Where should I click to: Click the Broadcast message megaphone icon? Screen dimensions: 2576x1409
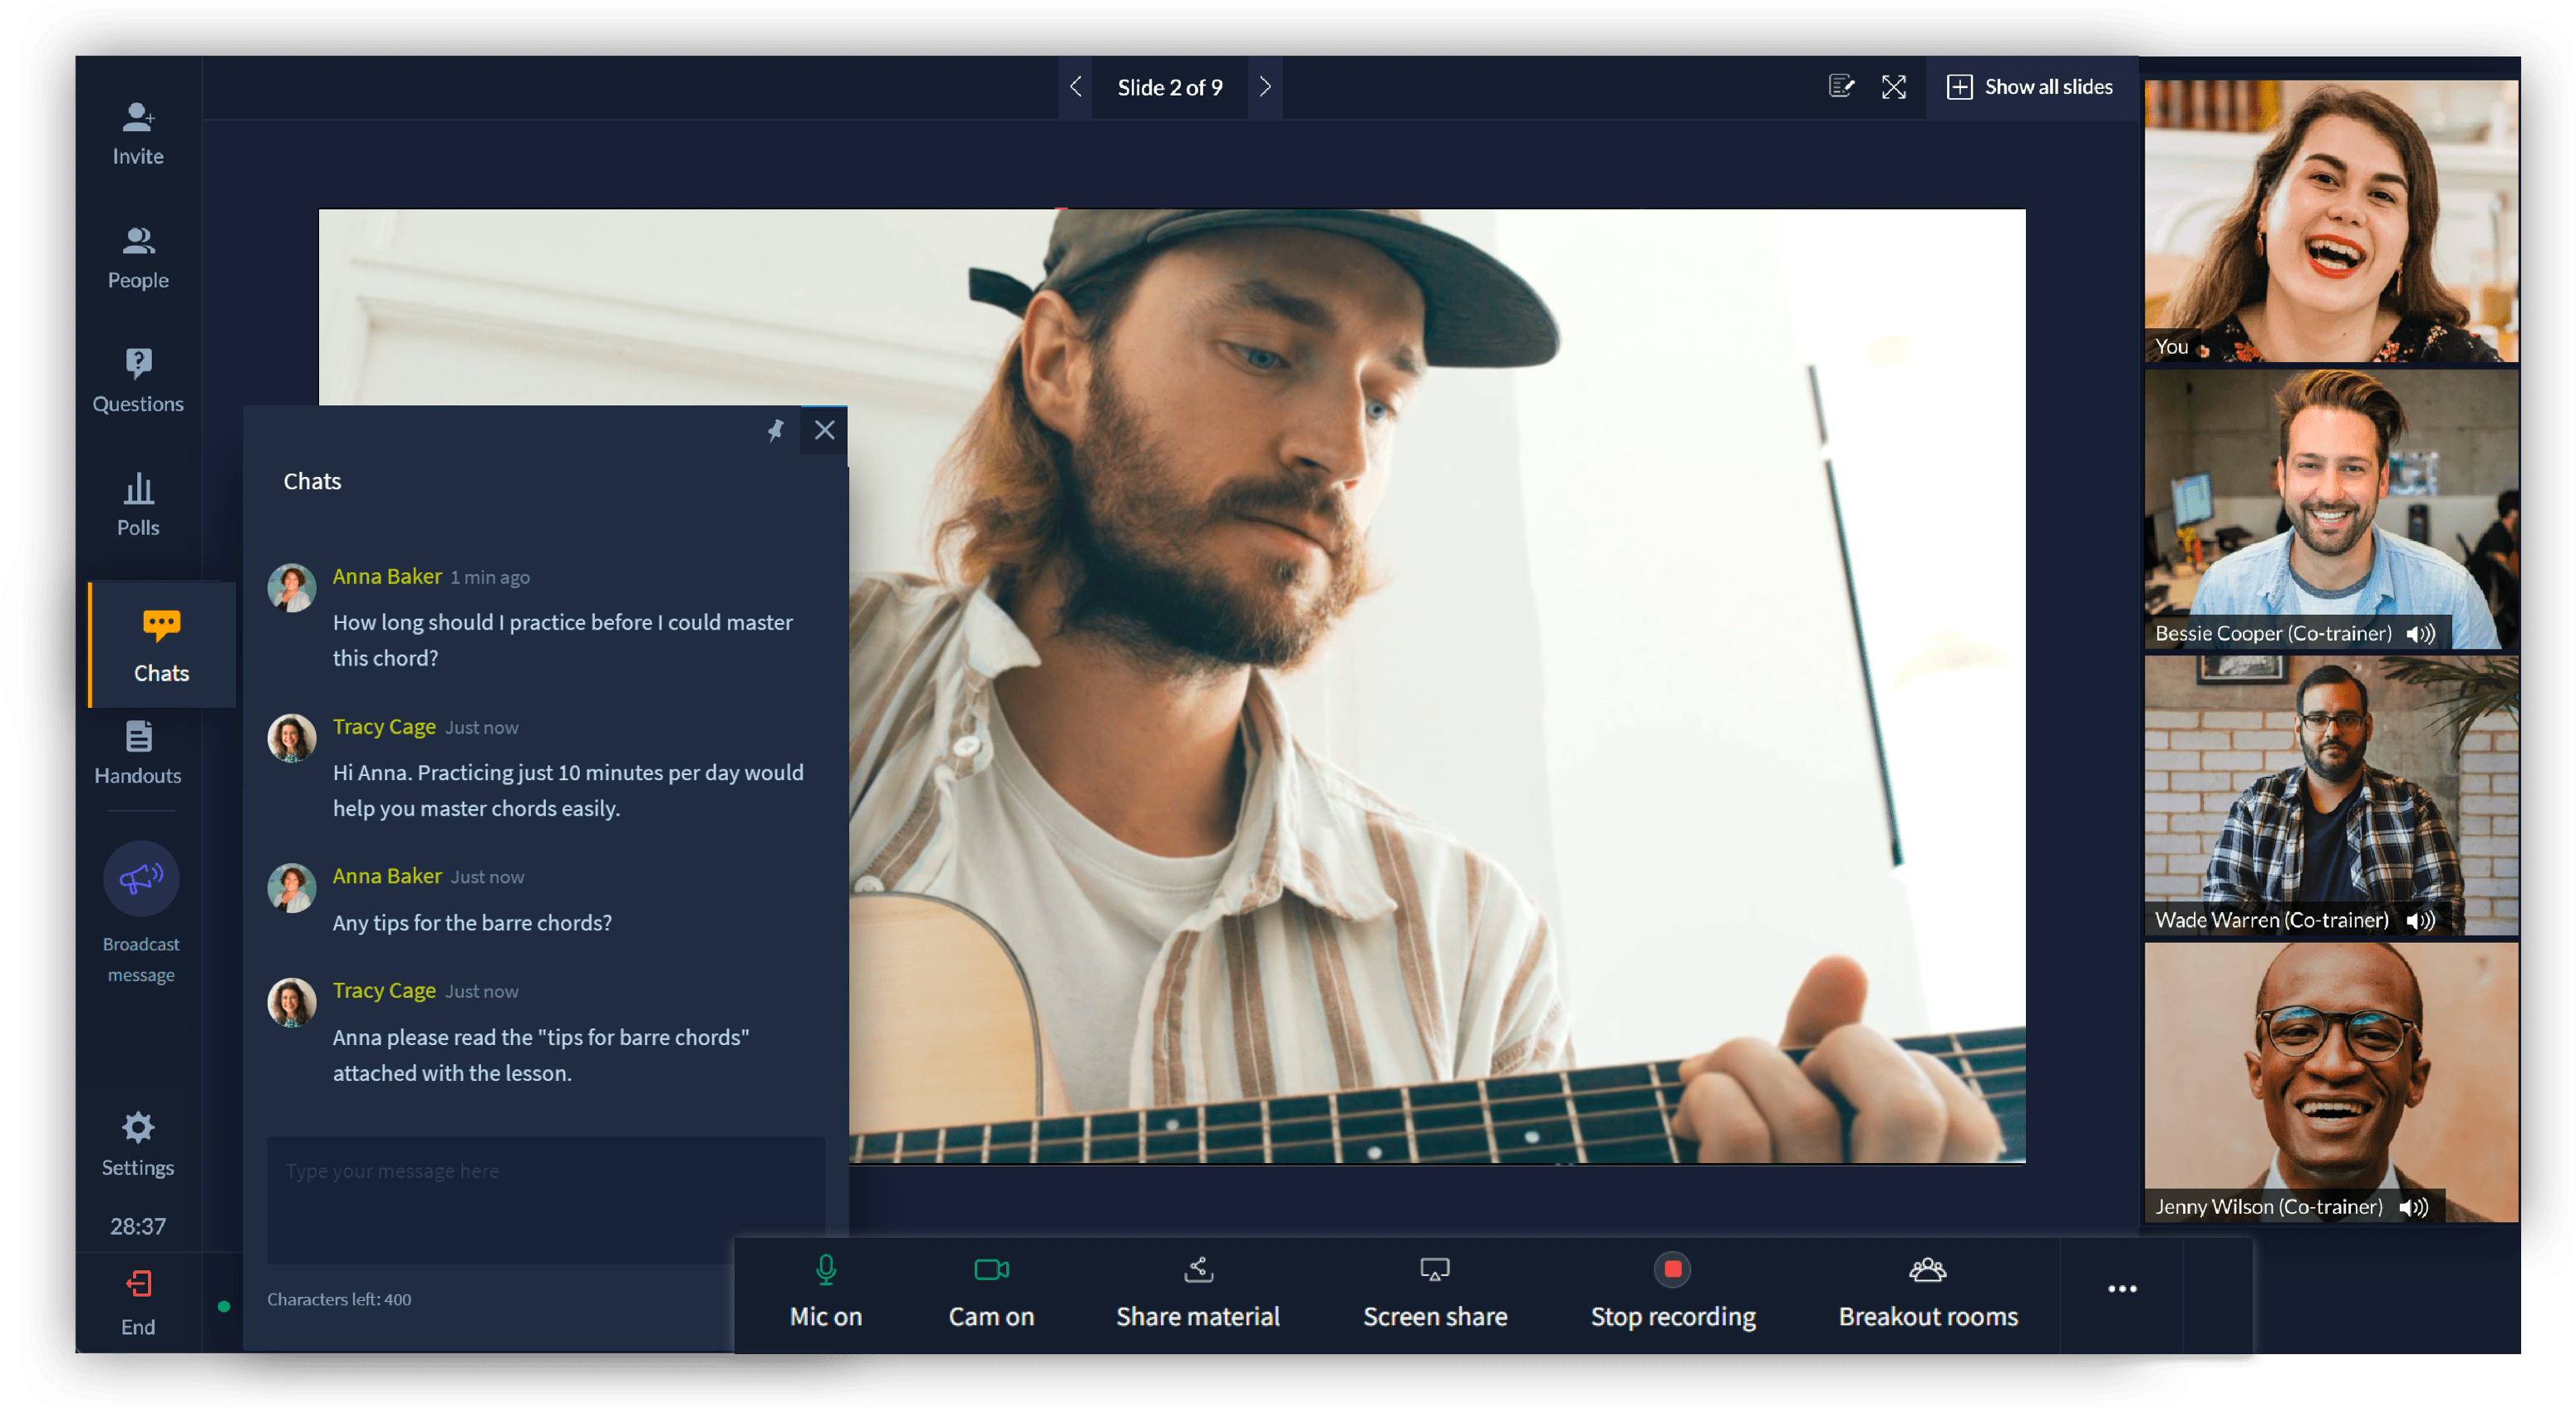tap(141, 879)
